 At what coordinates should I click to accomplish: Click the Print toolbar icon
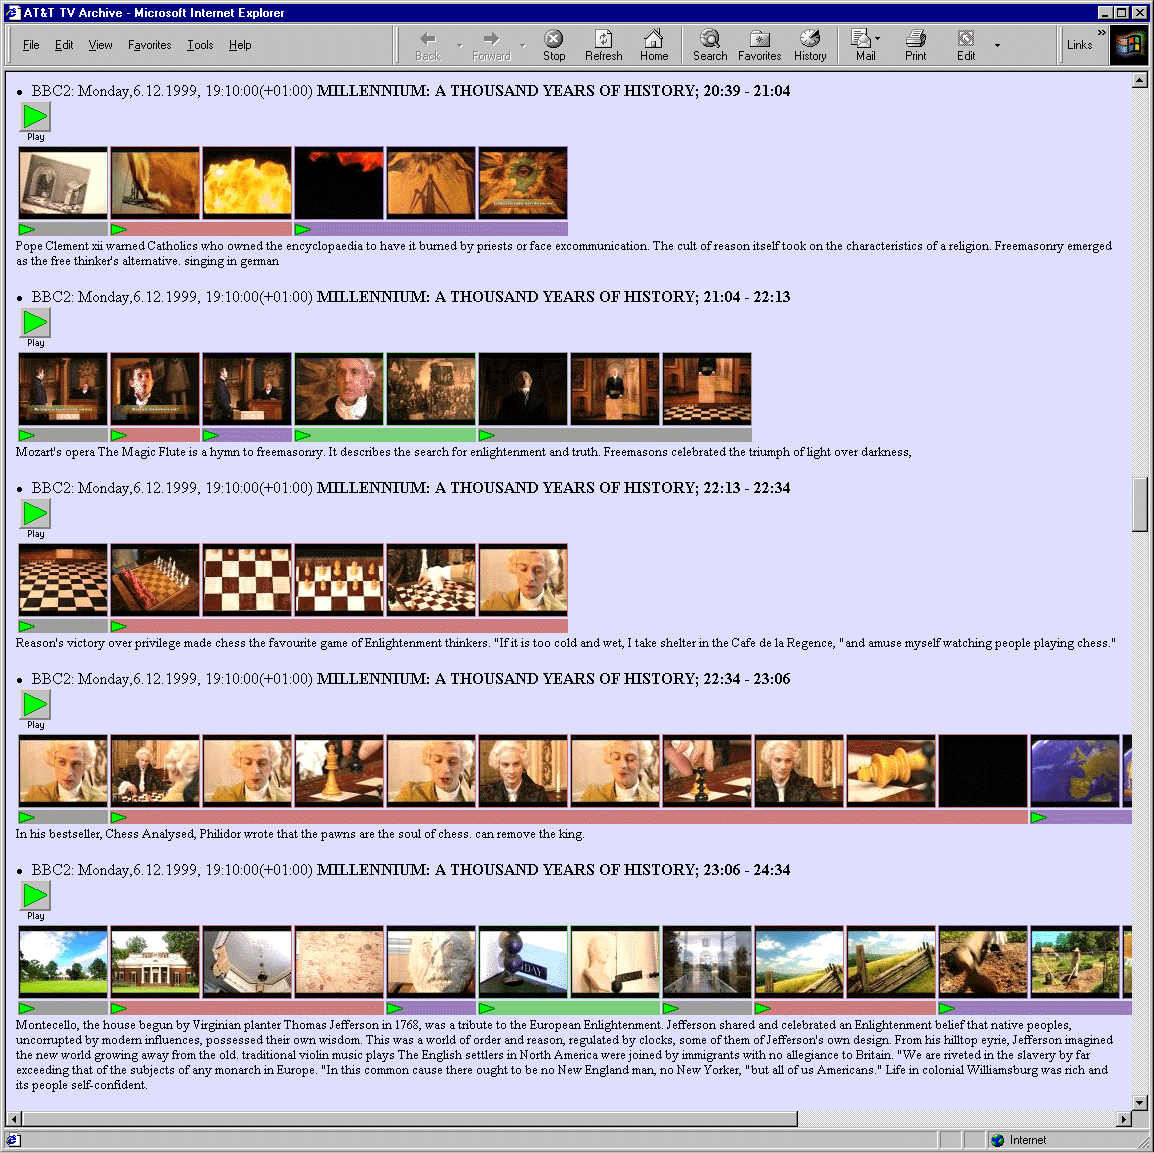(915, 44)
